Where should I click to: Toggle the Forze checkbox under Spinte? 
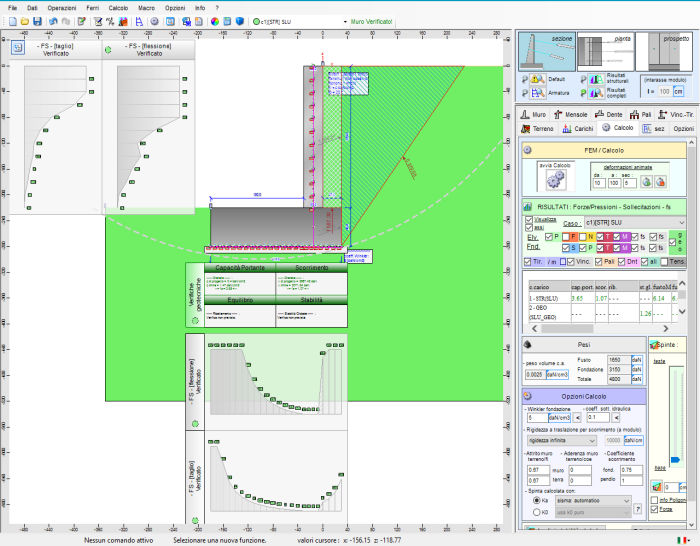coord(654,509)
